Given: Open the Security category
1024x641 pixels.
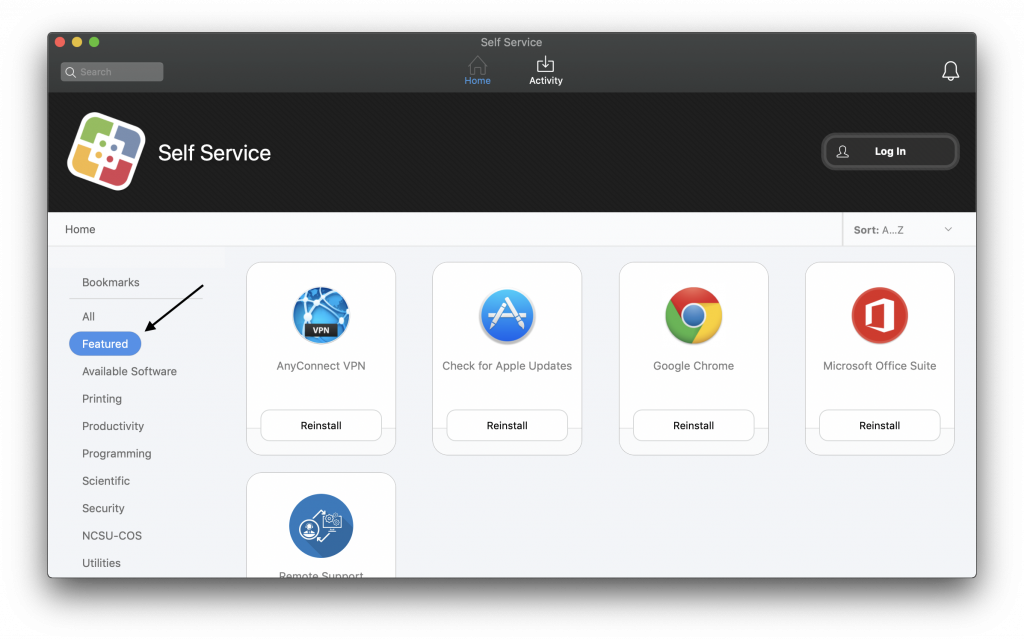Looking at the screenshot, I should pos(103,508).
